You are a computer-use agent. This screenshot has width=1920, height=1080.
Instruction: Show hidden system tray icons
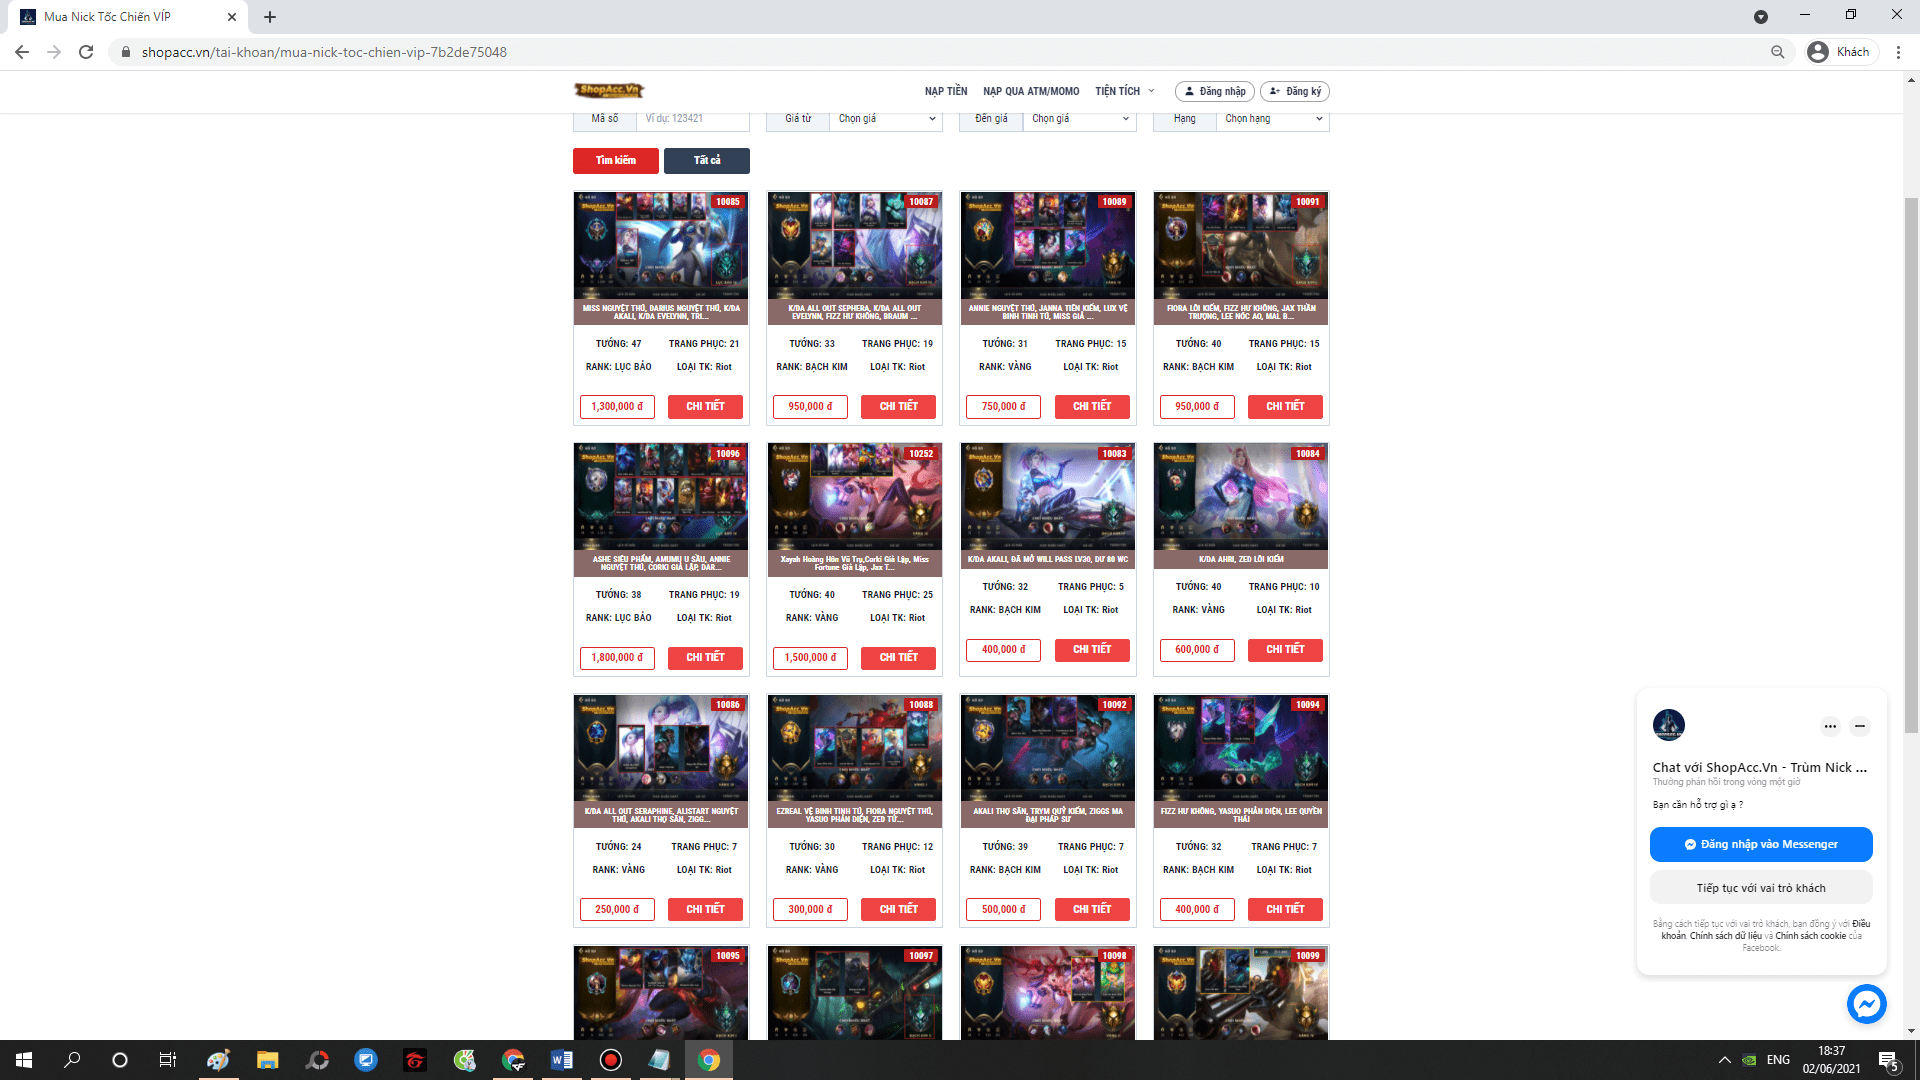point(1724,1060)
